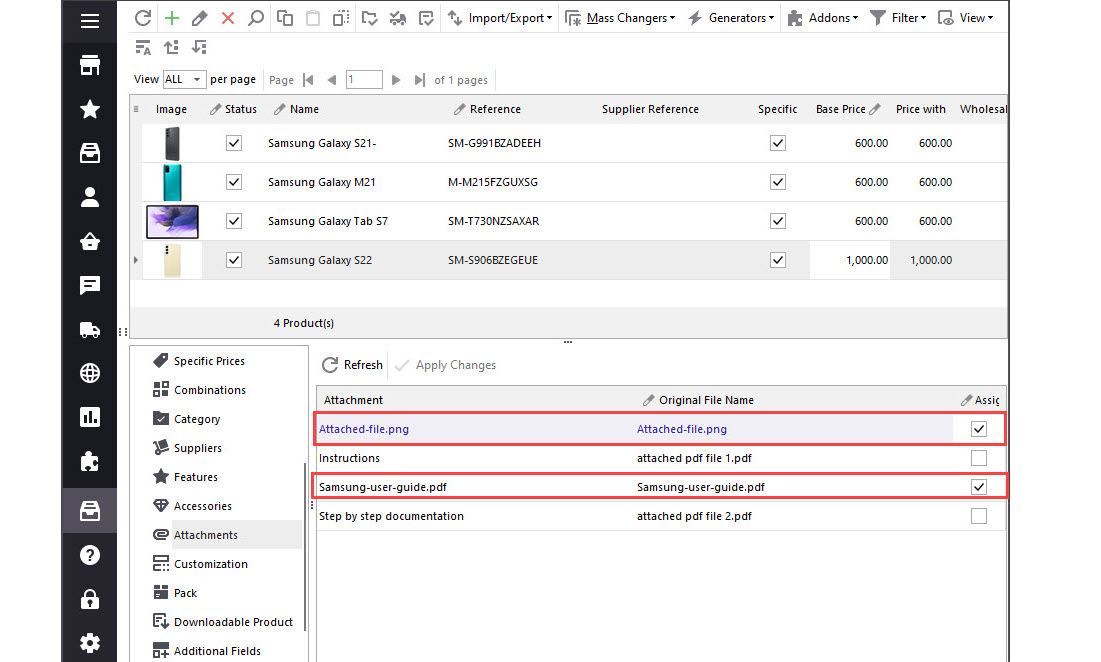Delete product with red X icon

coord(228,18)
